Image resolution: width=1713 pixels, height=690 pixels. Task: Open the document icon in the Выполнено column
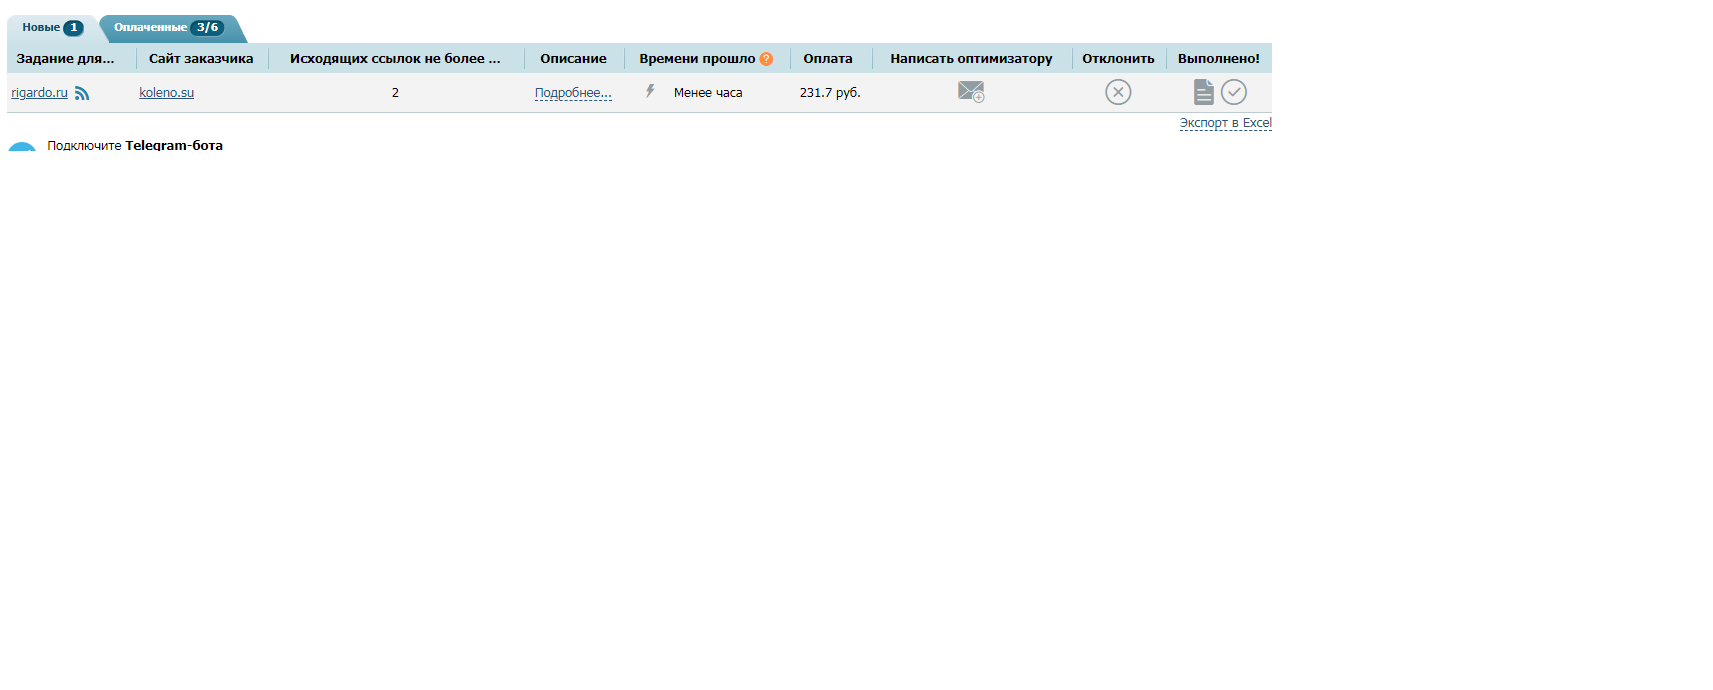pyautogui.click(x=1204, y=92)
